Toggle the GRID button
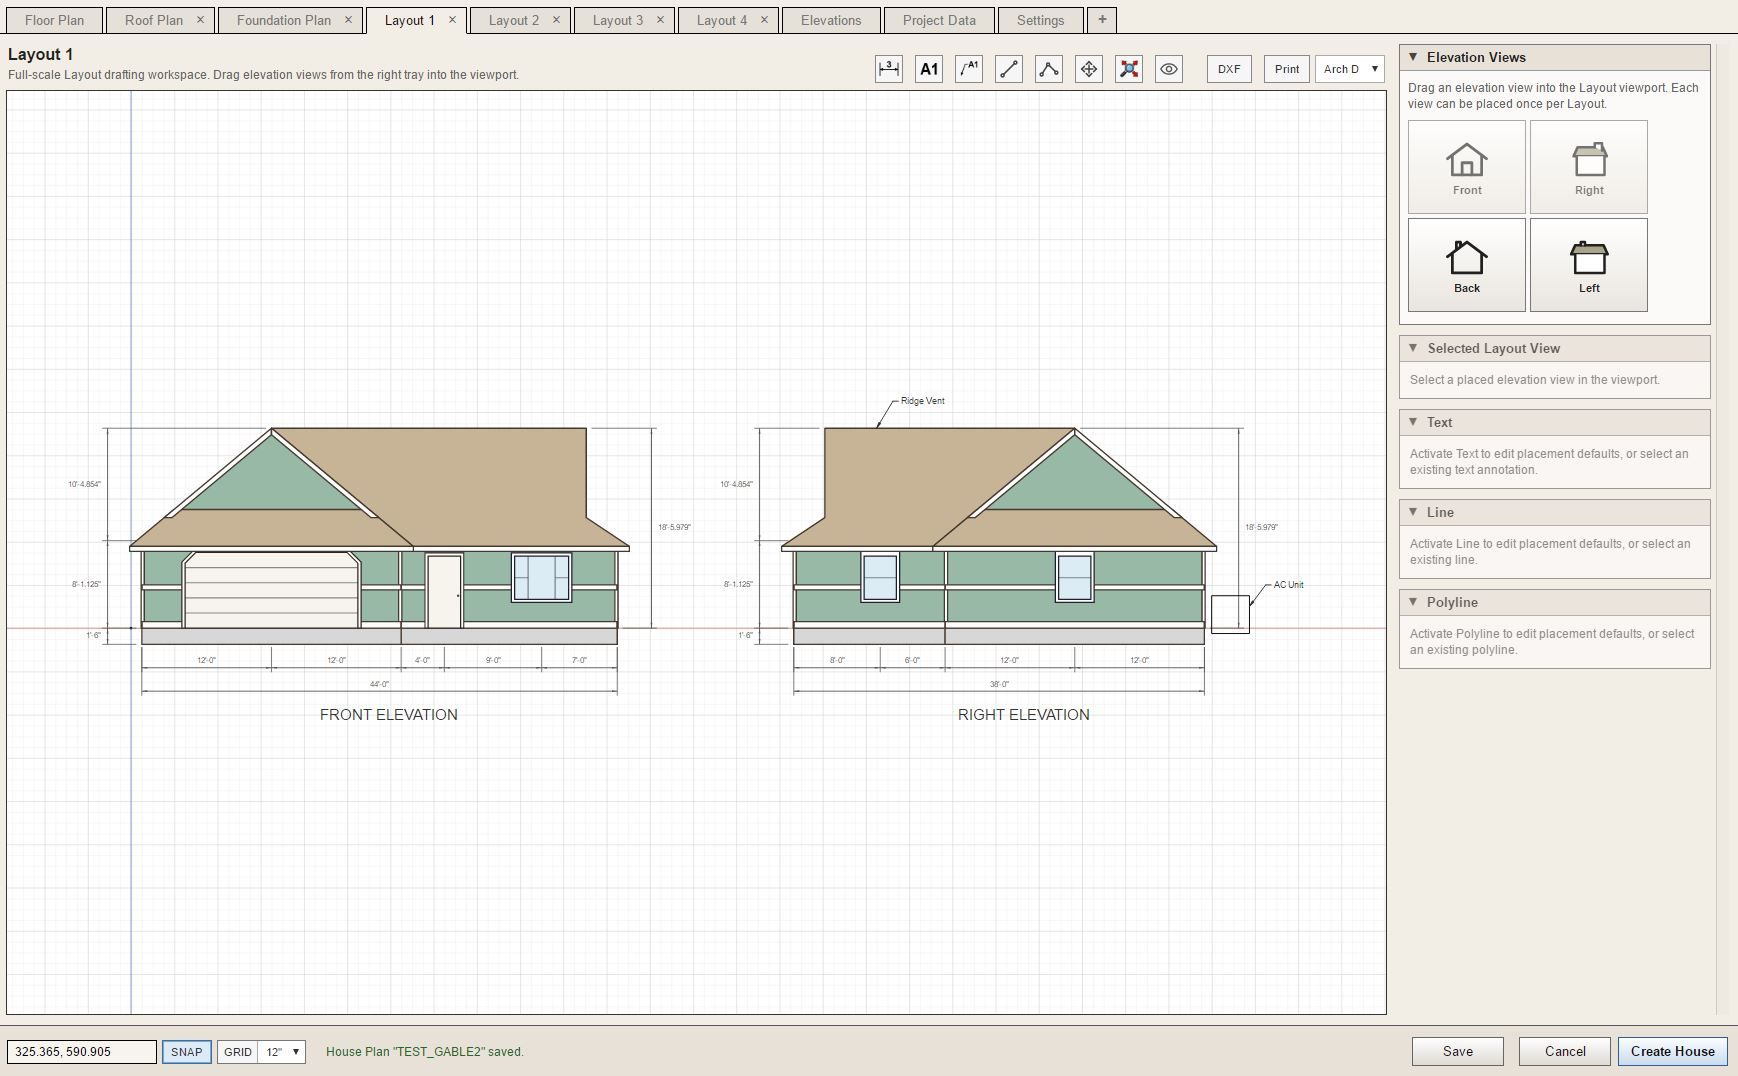 tap(237, 1052)
